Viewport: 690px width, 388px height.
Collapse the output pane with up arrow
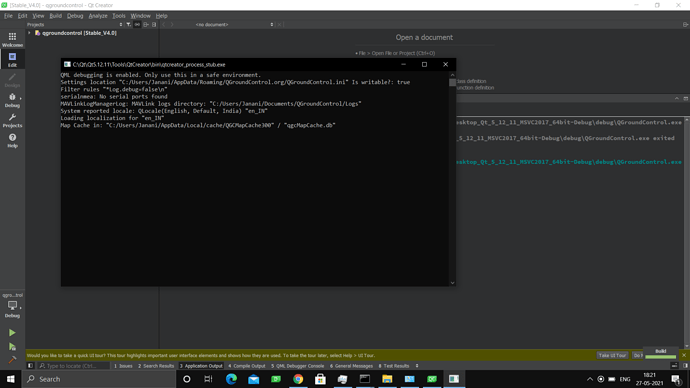(x=677, y=99)
